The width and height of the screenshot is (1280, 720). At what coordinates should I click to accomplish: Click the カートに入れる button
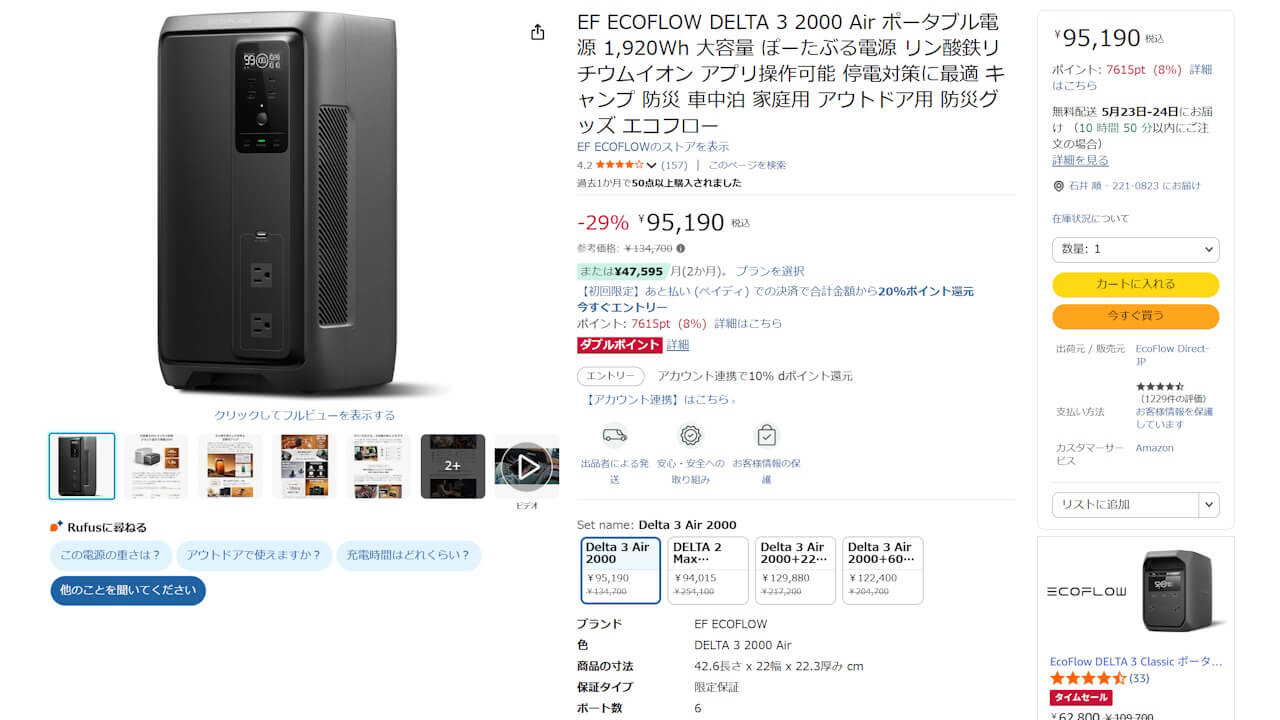(1135, 284)
